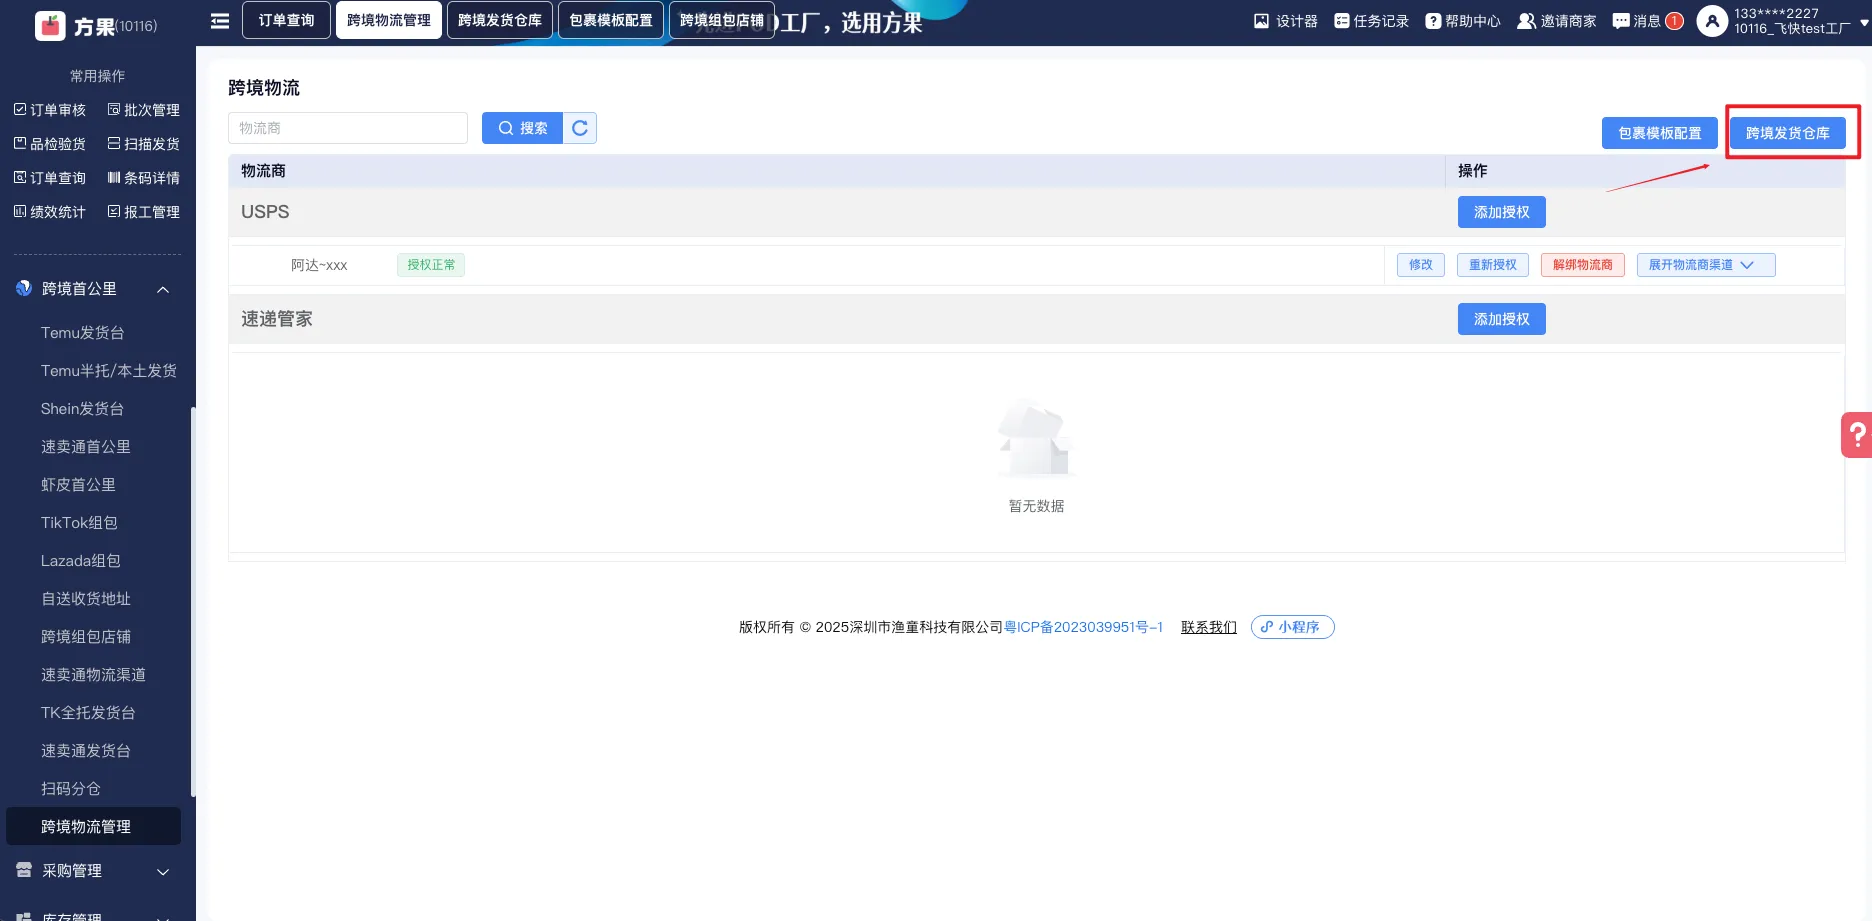Click the sidebar vertical scrollbar
The height and width of the screenshot is (921, 1872).
coord(192,600)
